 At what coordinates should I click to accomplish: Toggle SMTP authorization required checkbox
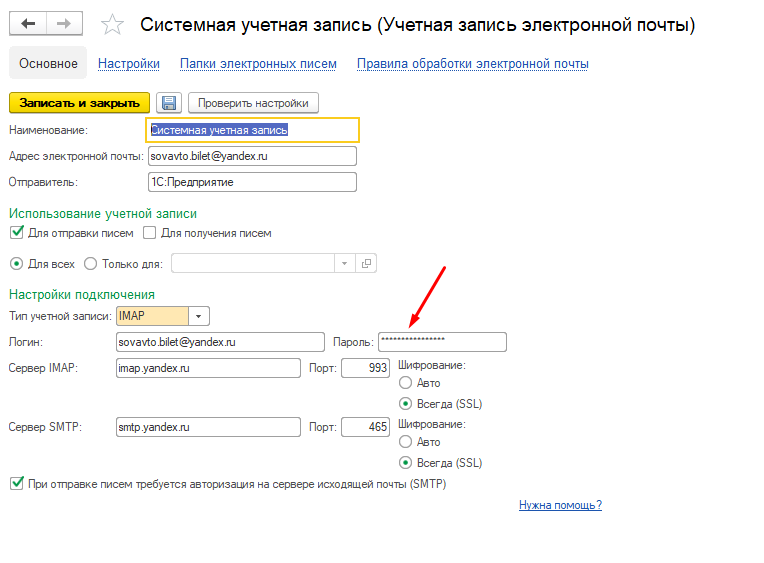point(16,483)
